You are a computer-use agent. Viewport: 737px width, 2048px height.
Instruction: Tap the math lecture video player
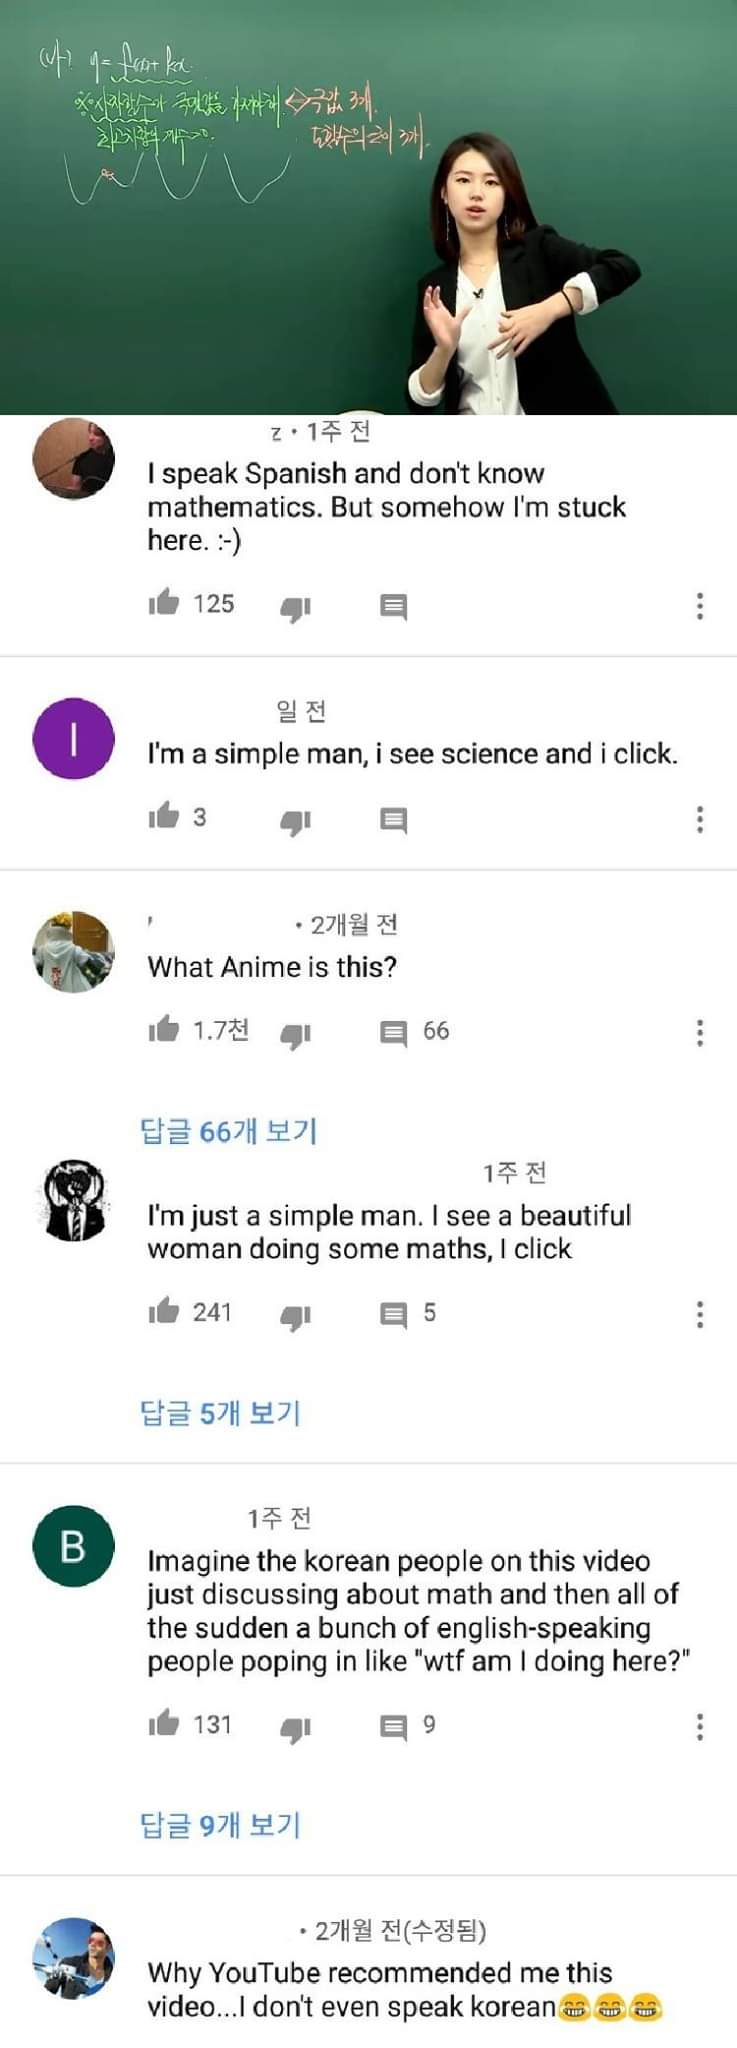pyautogui.click(x=368, y=207)
